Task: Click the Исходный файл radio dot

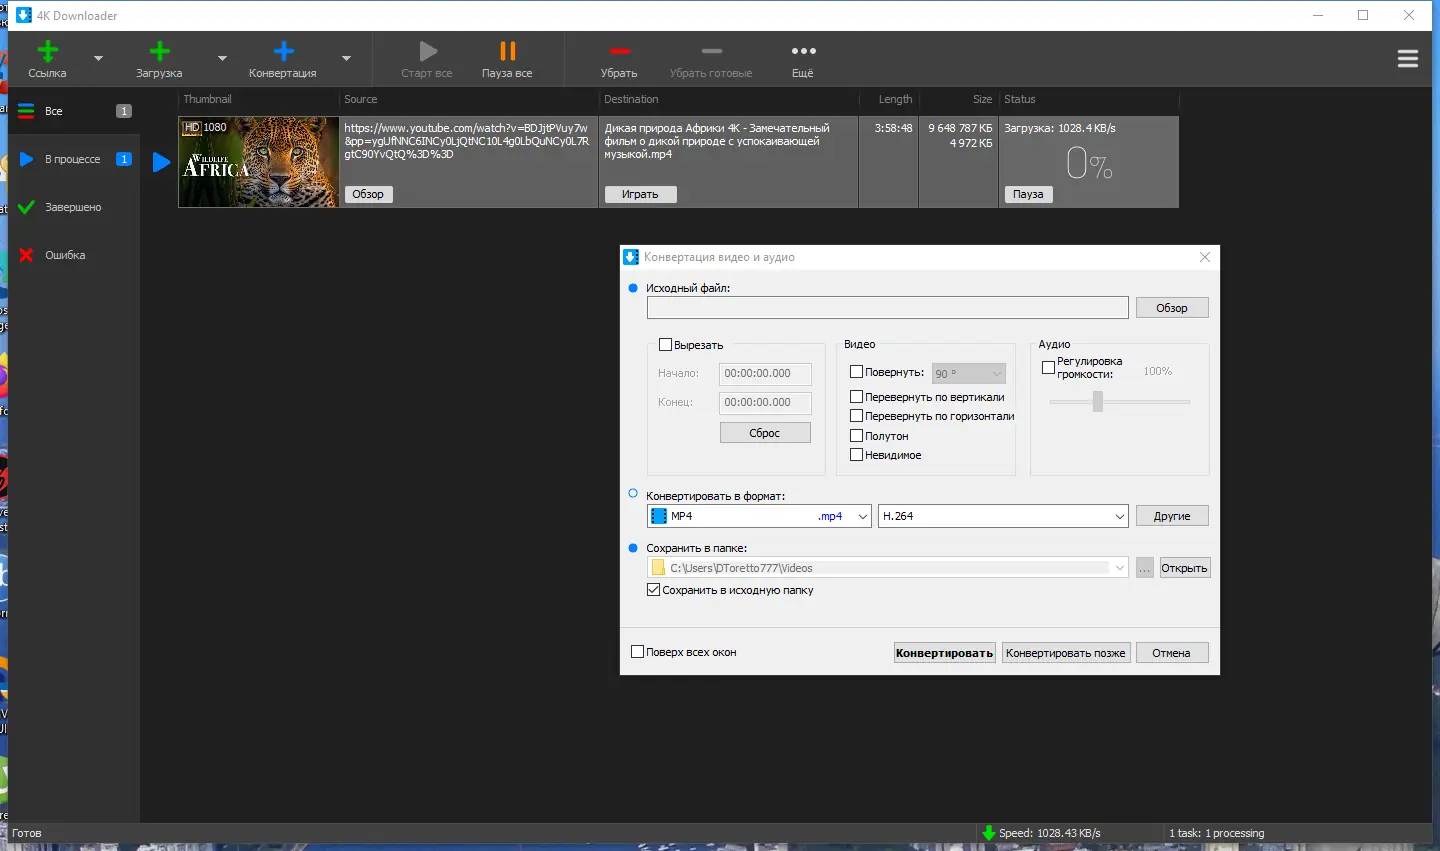Action: tap(633, 288)
